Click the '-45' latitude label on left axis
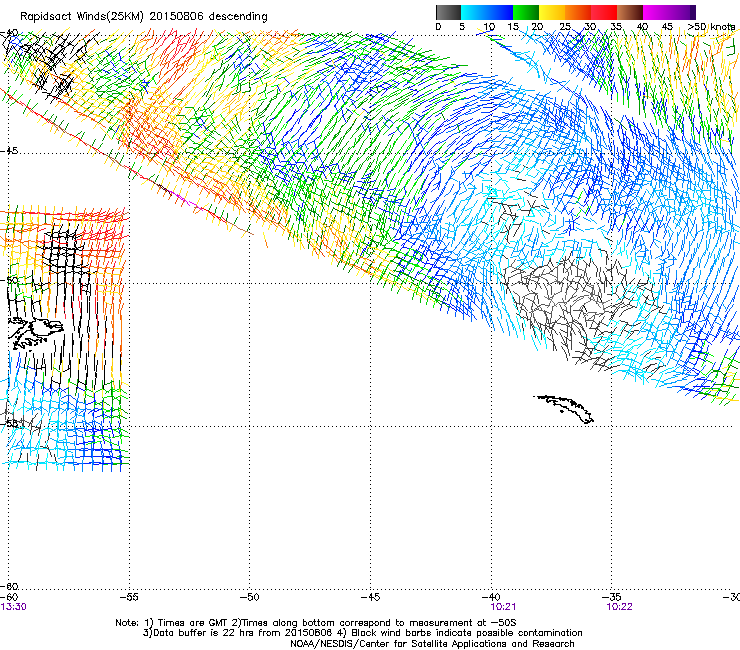Screen dimensions: 740x650 click(x=9, y=151)
